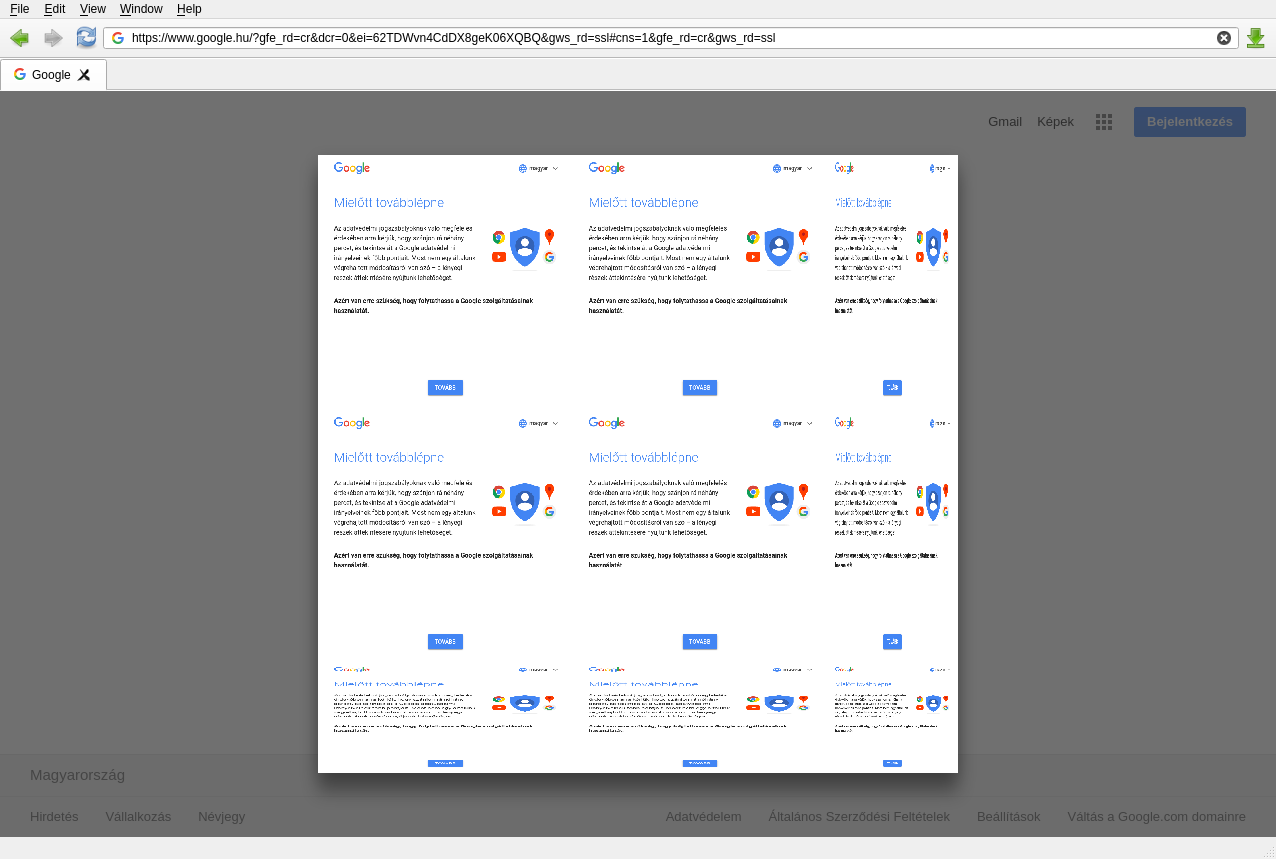Open the File menu
The height and width of the screenshot is (859, 1276).
click(19, 9)
